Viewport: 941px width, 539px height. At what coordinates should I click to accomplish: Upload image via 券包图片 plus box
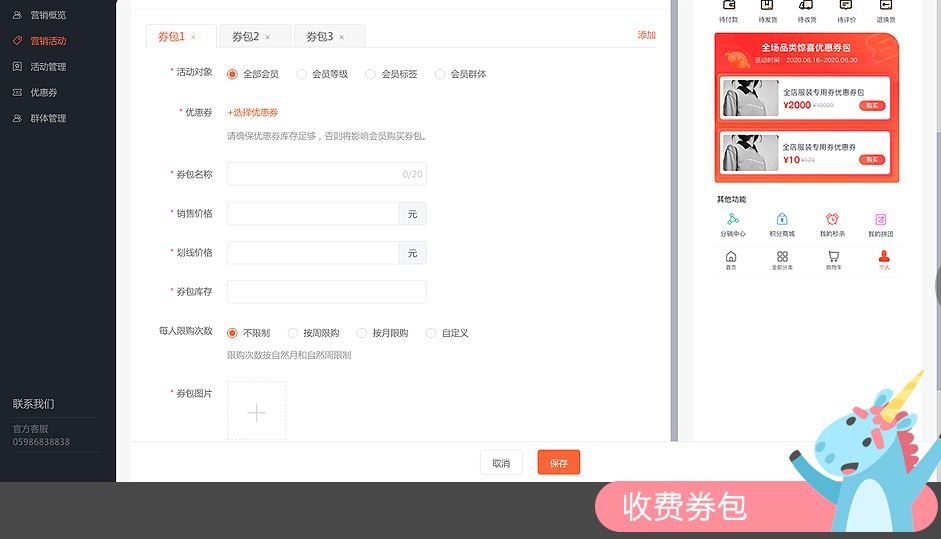pos(256,411)
